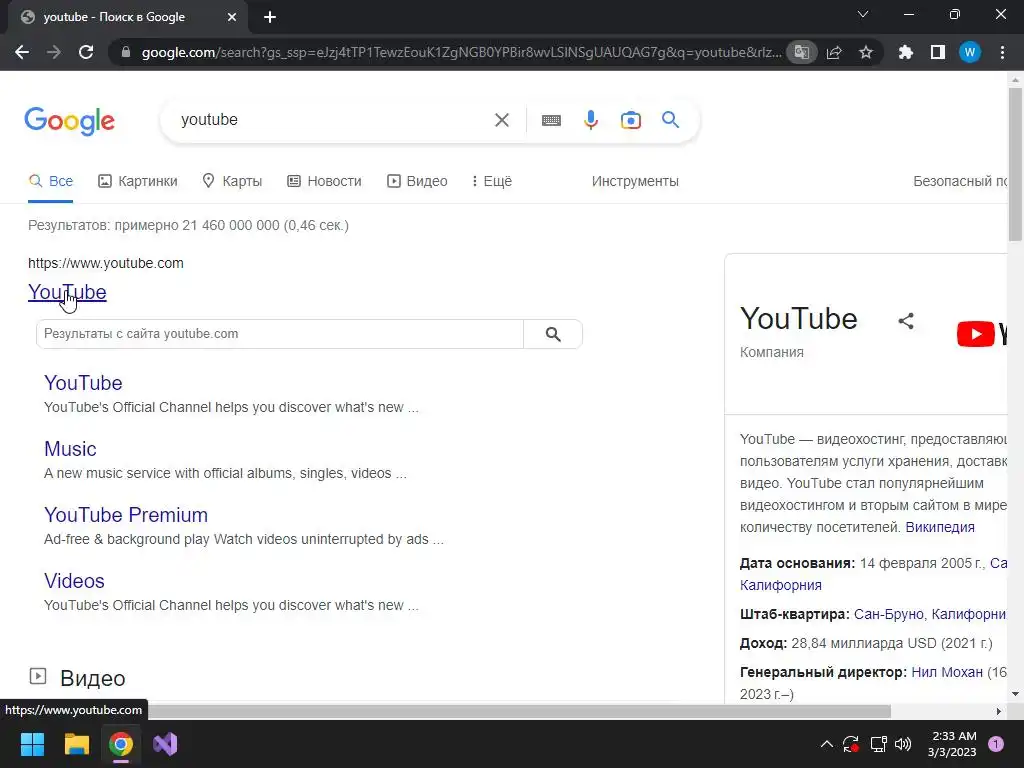Image resolution: width=1024 pixels, height=768 pixels.
Task: Start voice search with the microphone
Action: (x=591, y=120)
